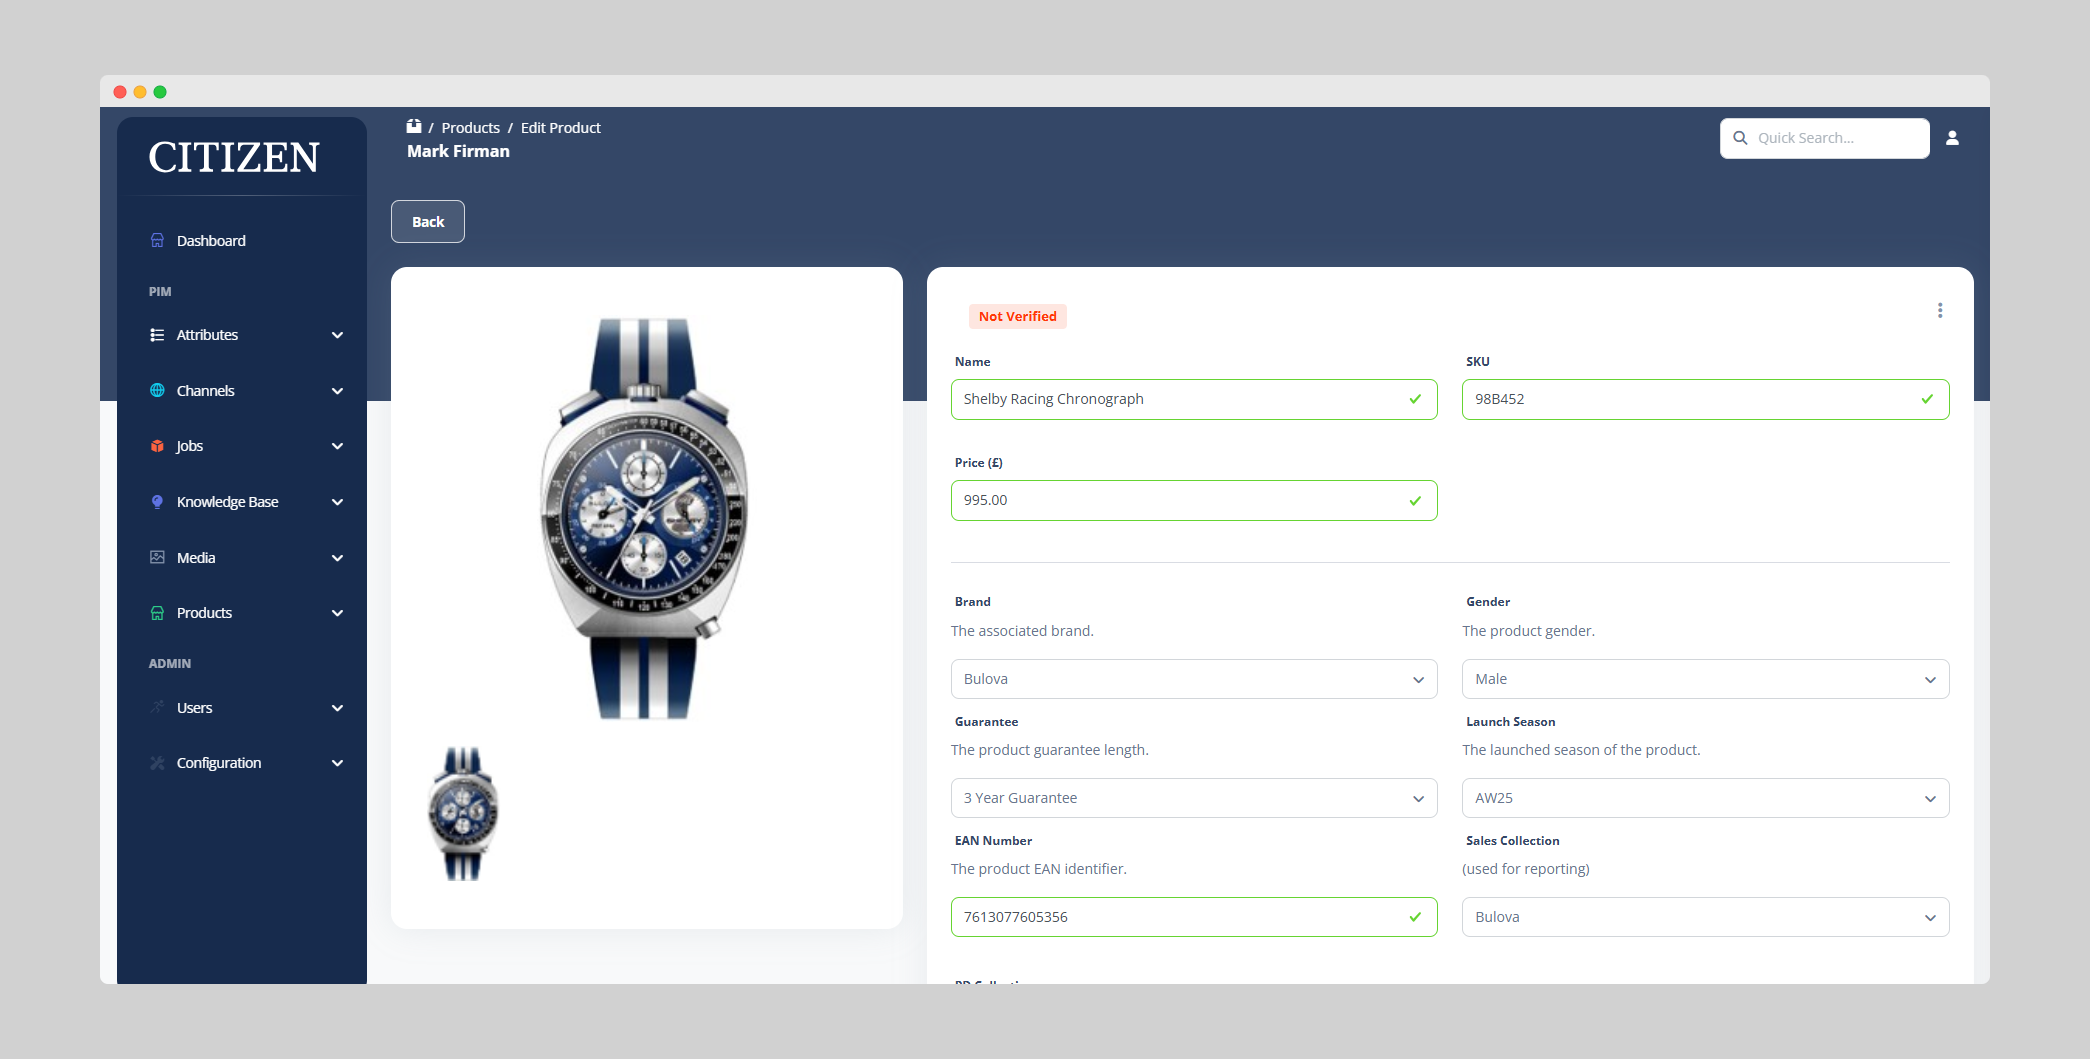Image resolution: width=2090 pixels, height=1059 pixels.
Task: Click the Dashboard home icon in sidebar
Action: coord(157,240)
